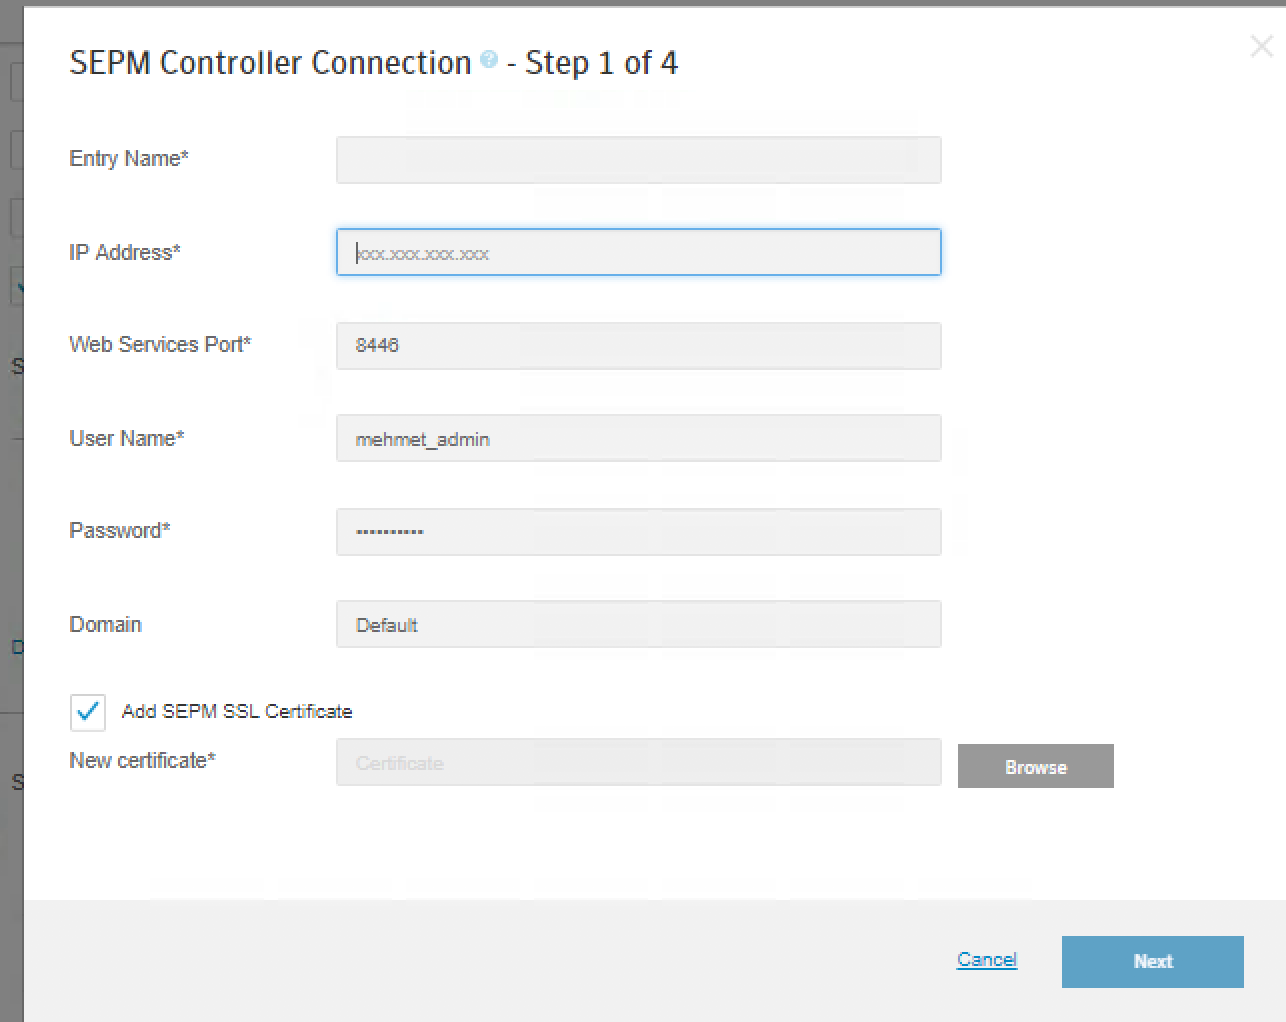The image size is (1286, 1022).
Task: Focus the Entry Name input box
Action: (638, 160)
